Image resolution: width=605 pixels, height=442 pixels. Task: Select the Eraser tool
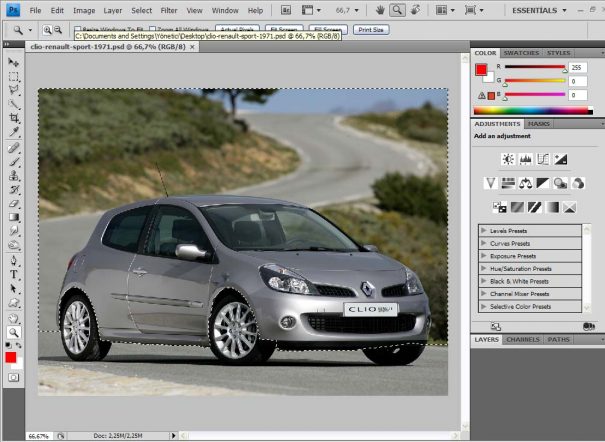[x=14, y=203]
